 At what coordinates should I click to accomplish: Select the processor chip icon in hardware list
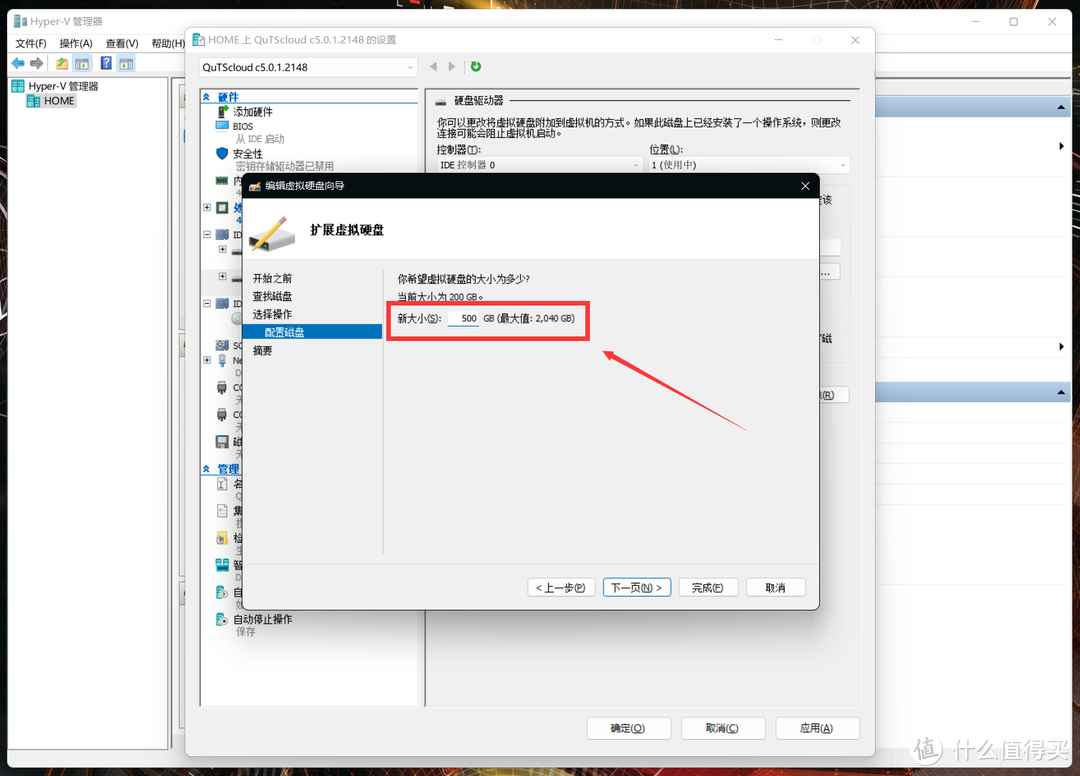point(222,207)
